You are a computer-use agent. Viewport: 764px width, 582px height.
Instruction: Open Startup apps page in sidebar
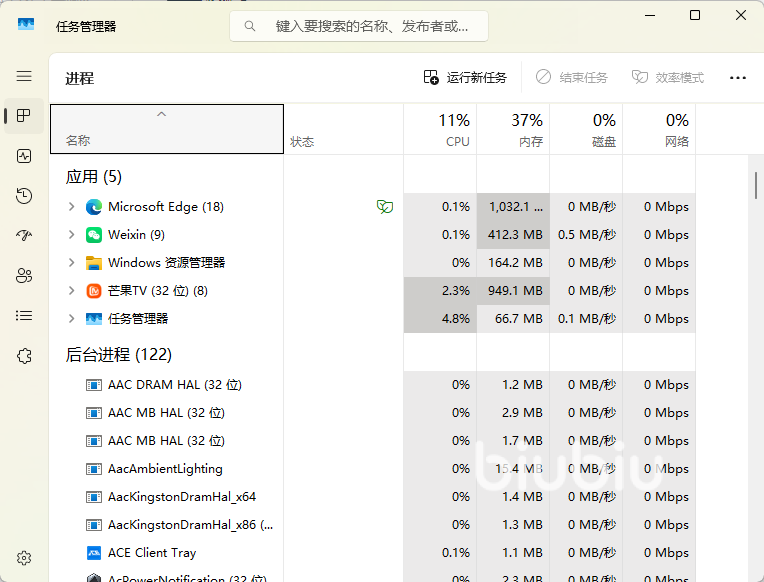click(24, 236)
